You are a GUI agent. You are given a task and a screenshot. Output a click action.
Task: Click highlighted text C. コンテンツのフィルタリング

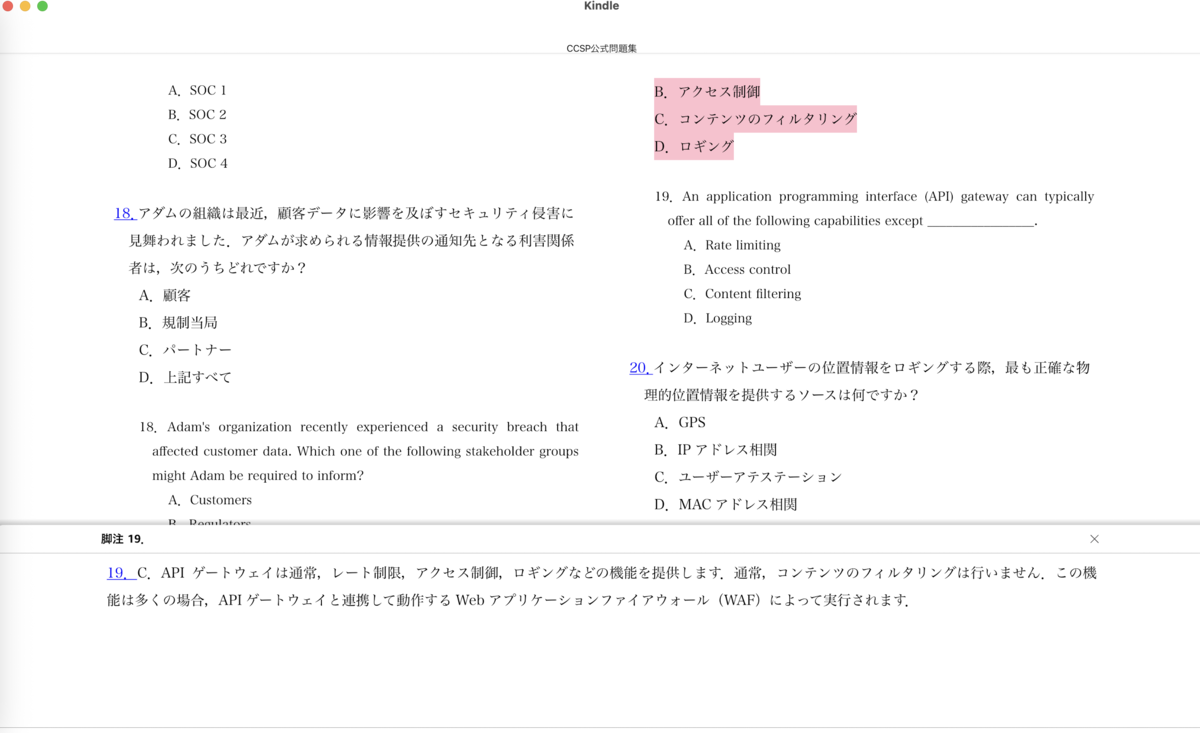pyautogui.click(x=756, y=119)
